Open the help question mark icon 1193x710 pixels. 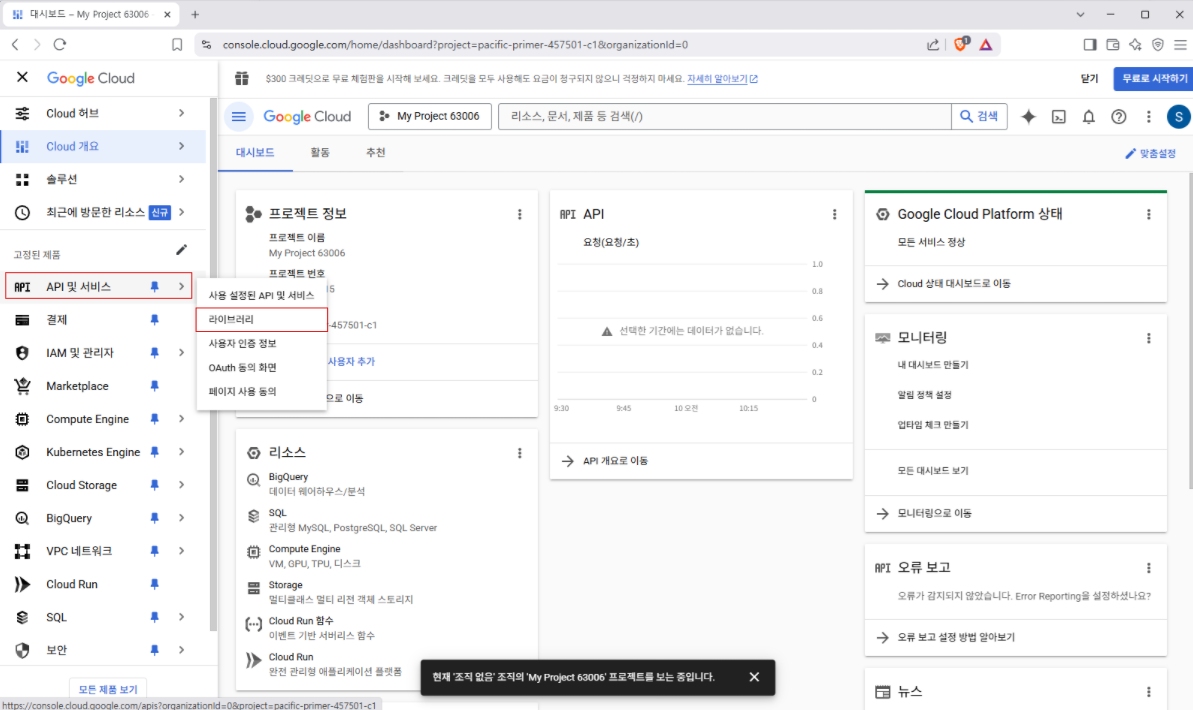click(1118, 116)
